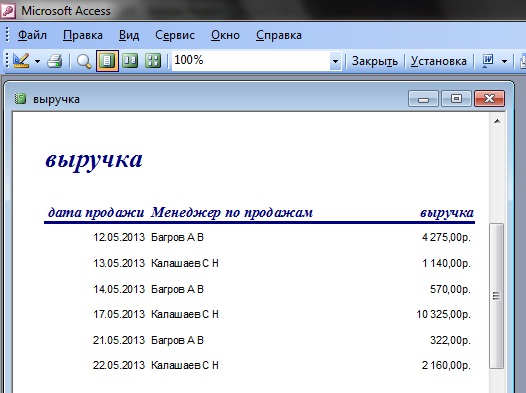The image size is (526, 393).
Task: Click Калашаев С Н in the 13.05.2013 row
Action: point(185,263)
